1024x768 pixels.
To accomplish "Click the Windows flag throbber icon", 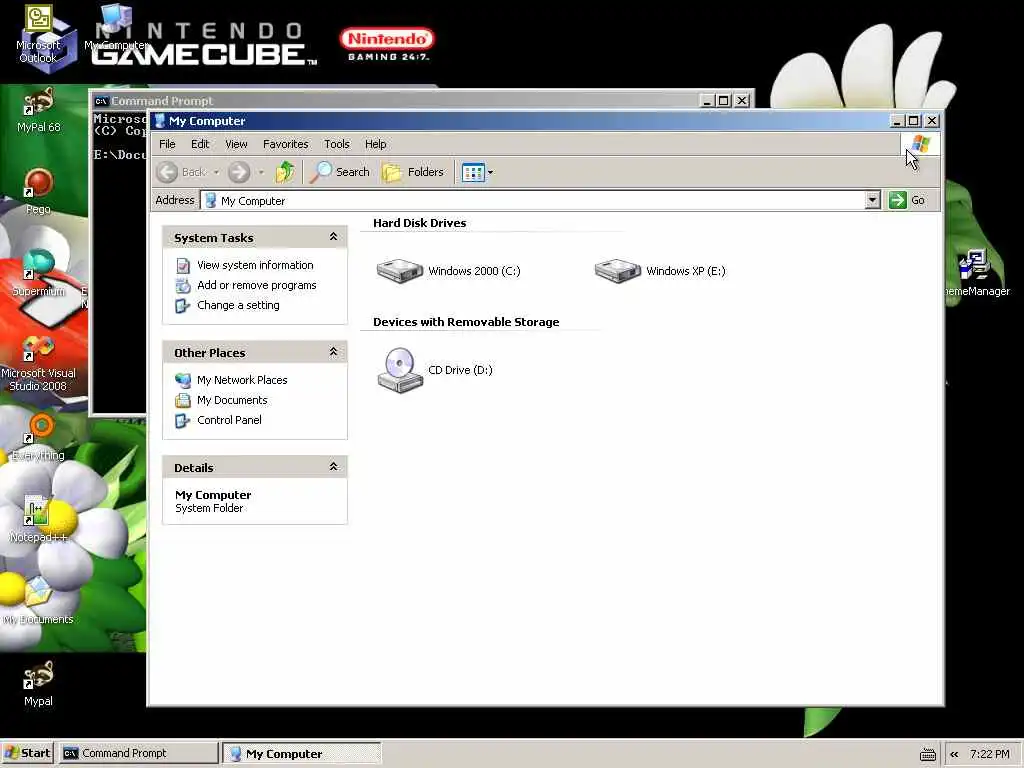I will click(x=920, y=144).
